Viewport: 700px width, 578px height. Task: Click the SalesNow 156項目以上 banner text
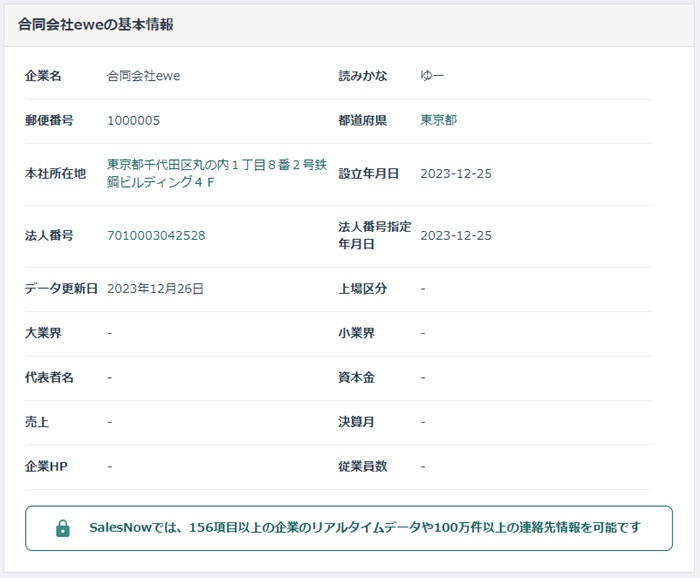point(364,527)
